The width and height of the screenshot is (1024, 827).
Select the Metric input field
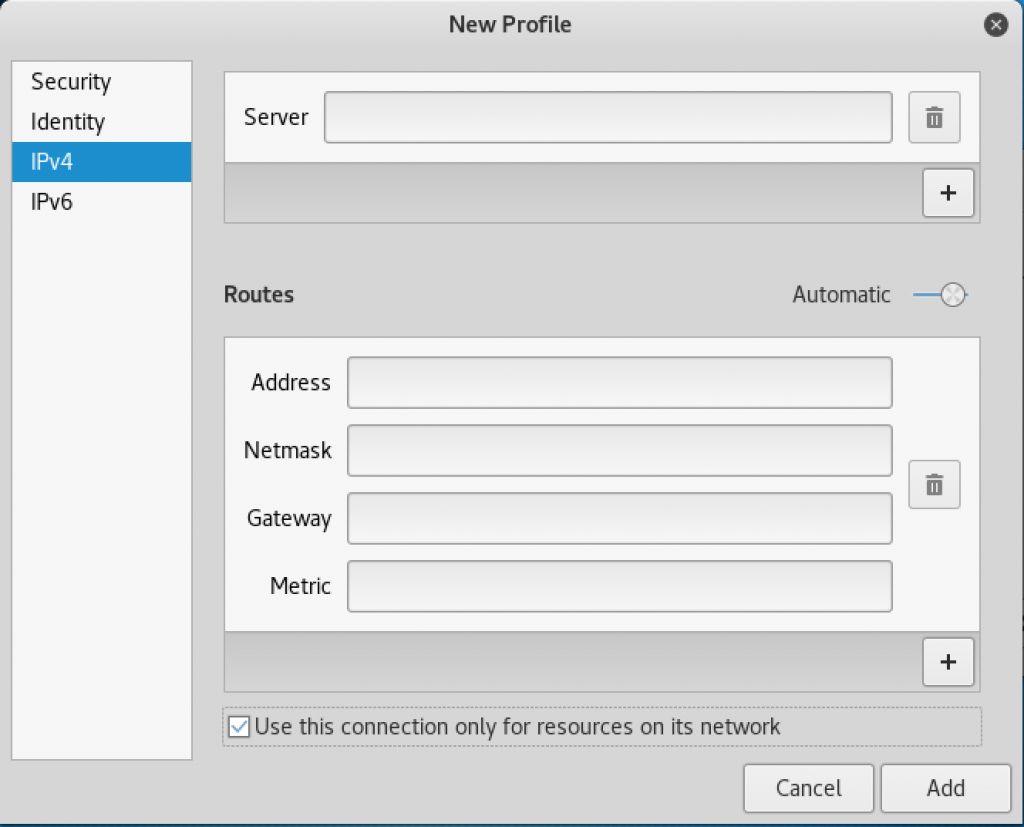[620, 586]
